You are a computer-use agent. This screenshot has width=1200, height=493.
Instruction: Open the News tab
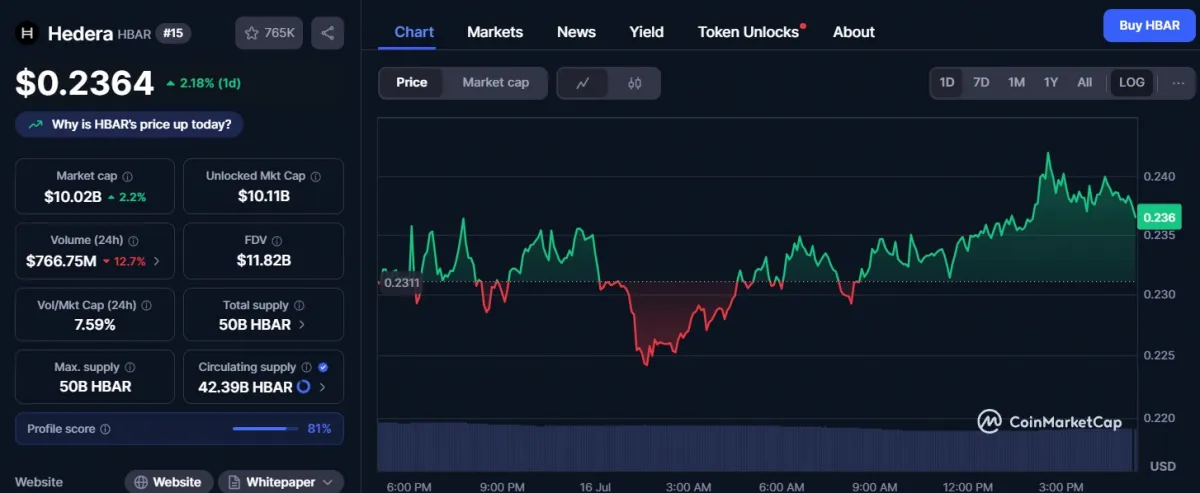pyautogui.click(x=576, y=32)
